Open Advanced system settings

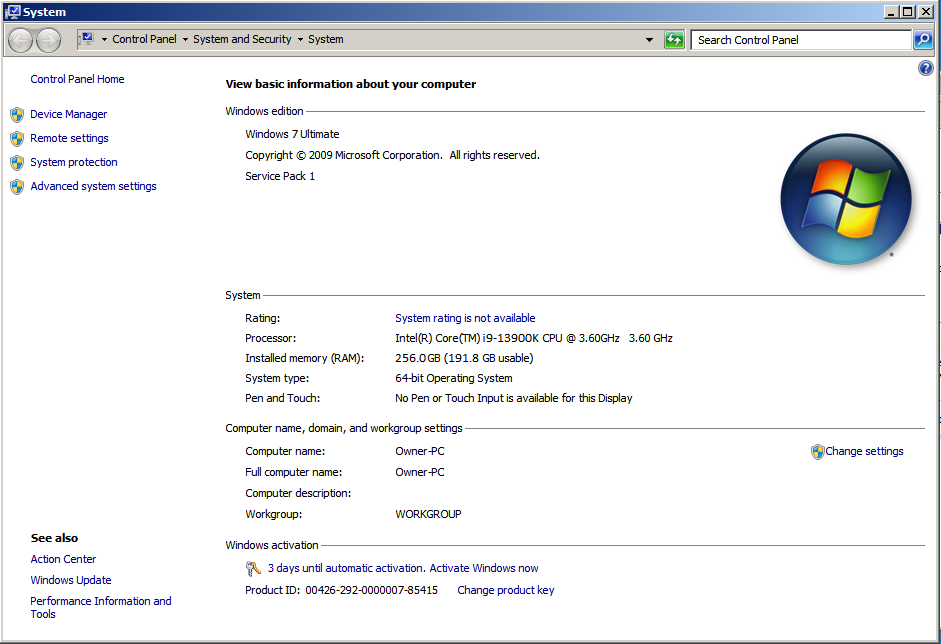click(x=93, y=186)
